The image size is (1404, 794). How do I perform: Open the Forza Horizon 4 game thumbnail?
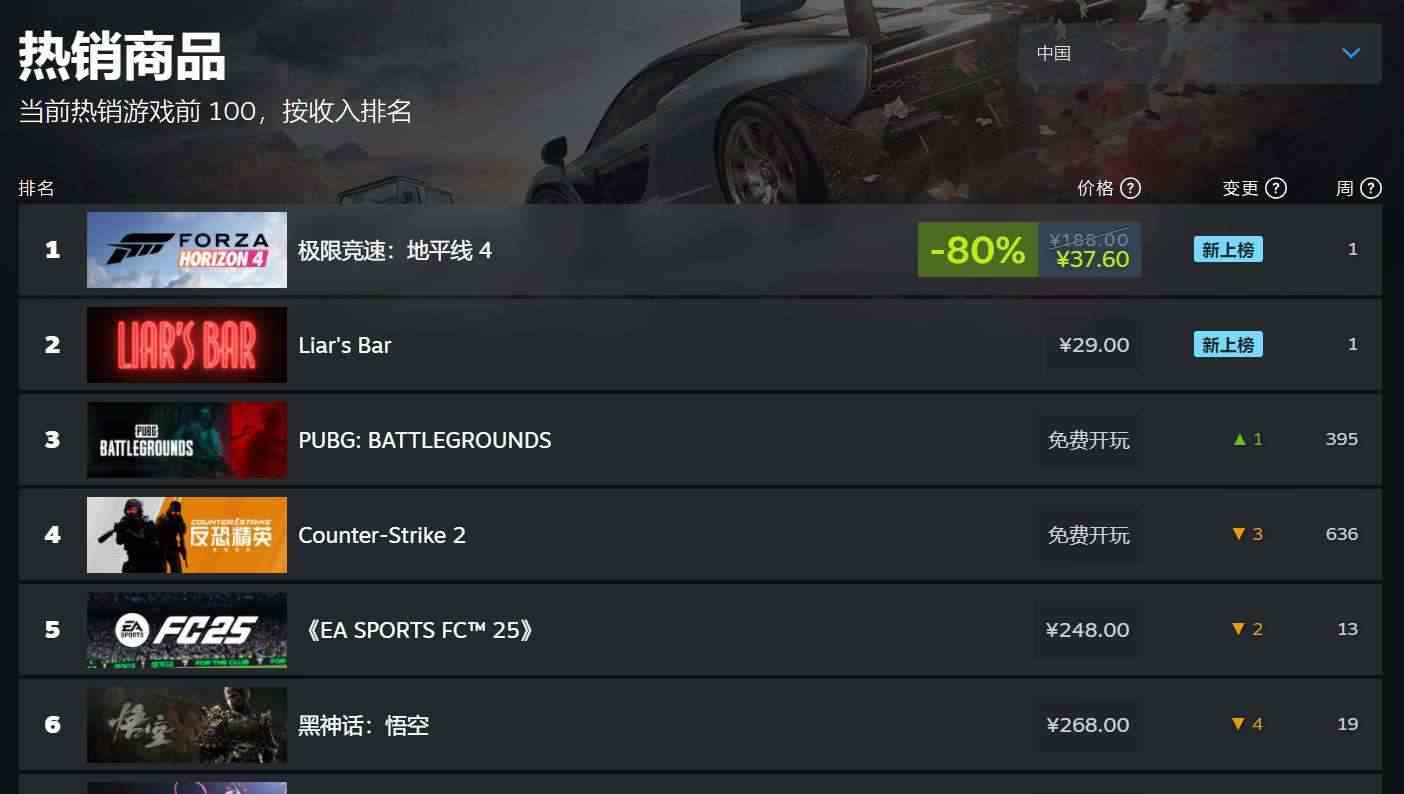pos(187,250)
